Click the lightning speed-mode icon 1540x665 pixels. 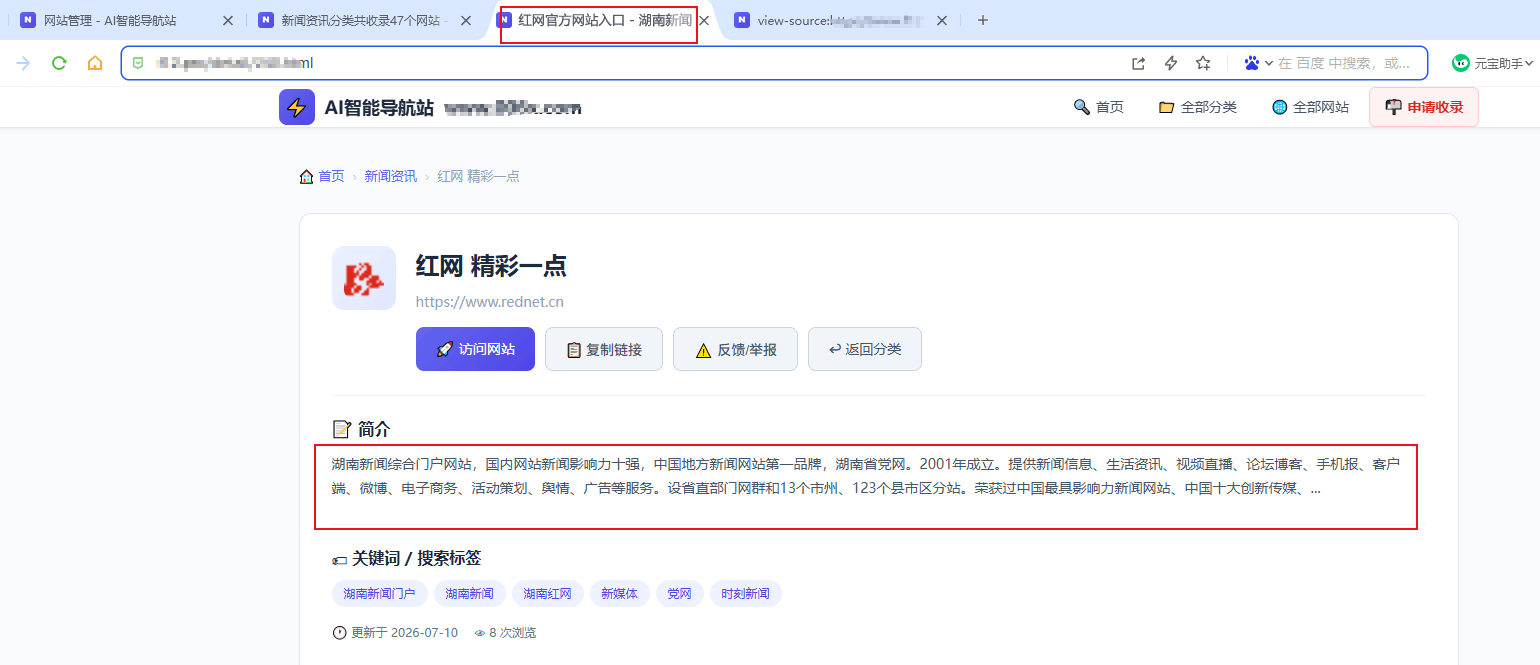pyautogui.click(x=1171, y=63)
